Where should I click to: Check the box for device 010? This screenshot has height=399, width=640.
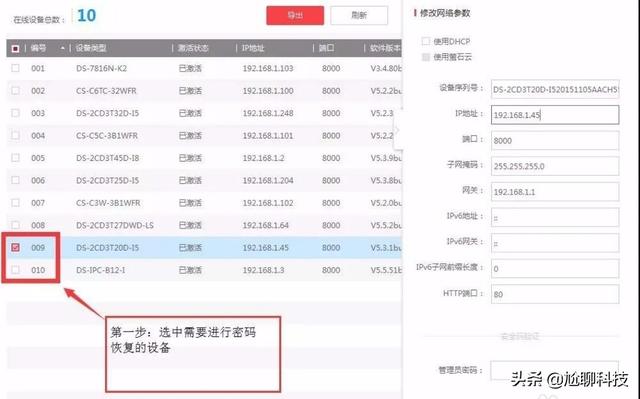pos(15,270)
